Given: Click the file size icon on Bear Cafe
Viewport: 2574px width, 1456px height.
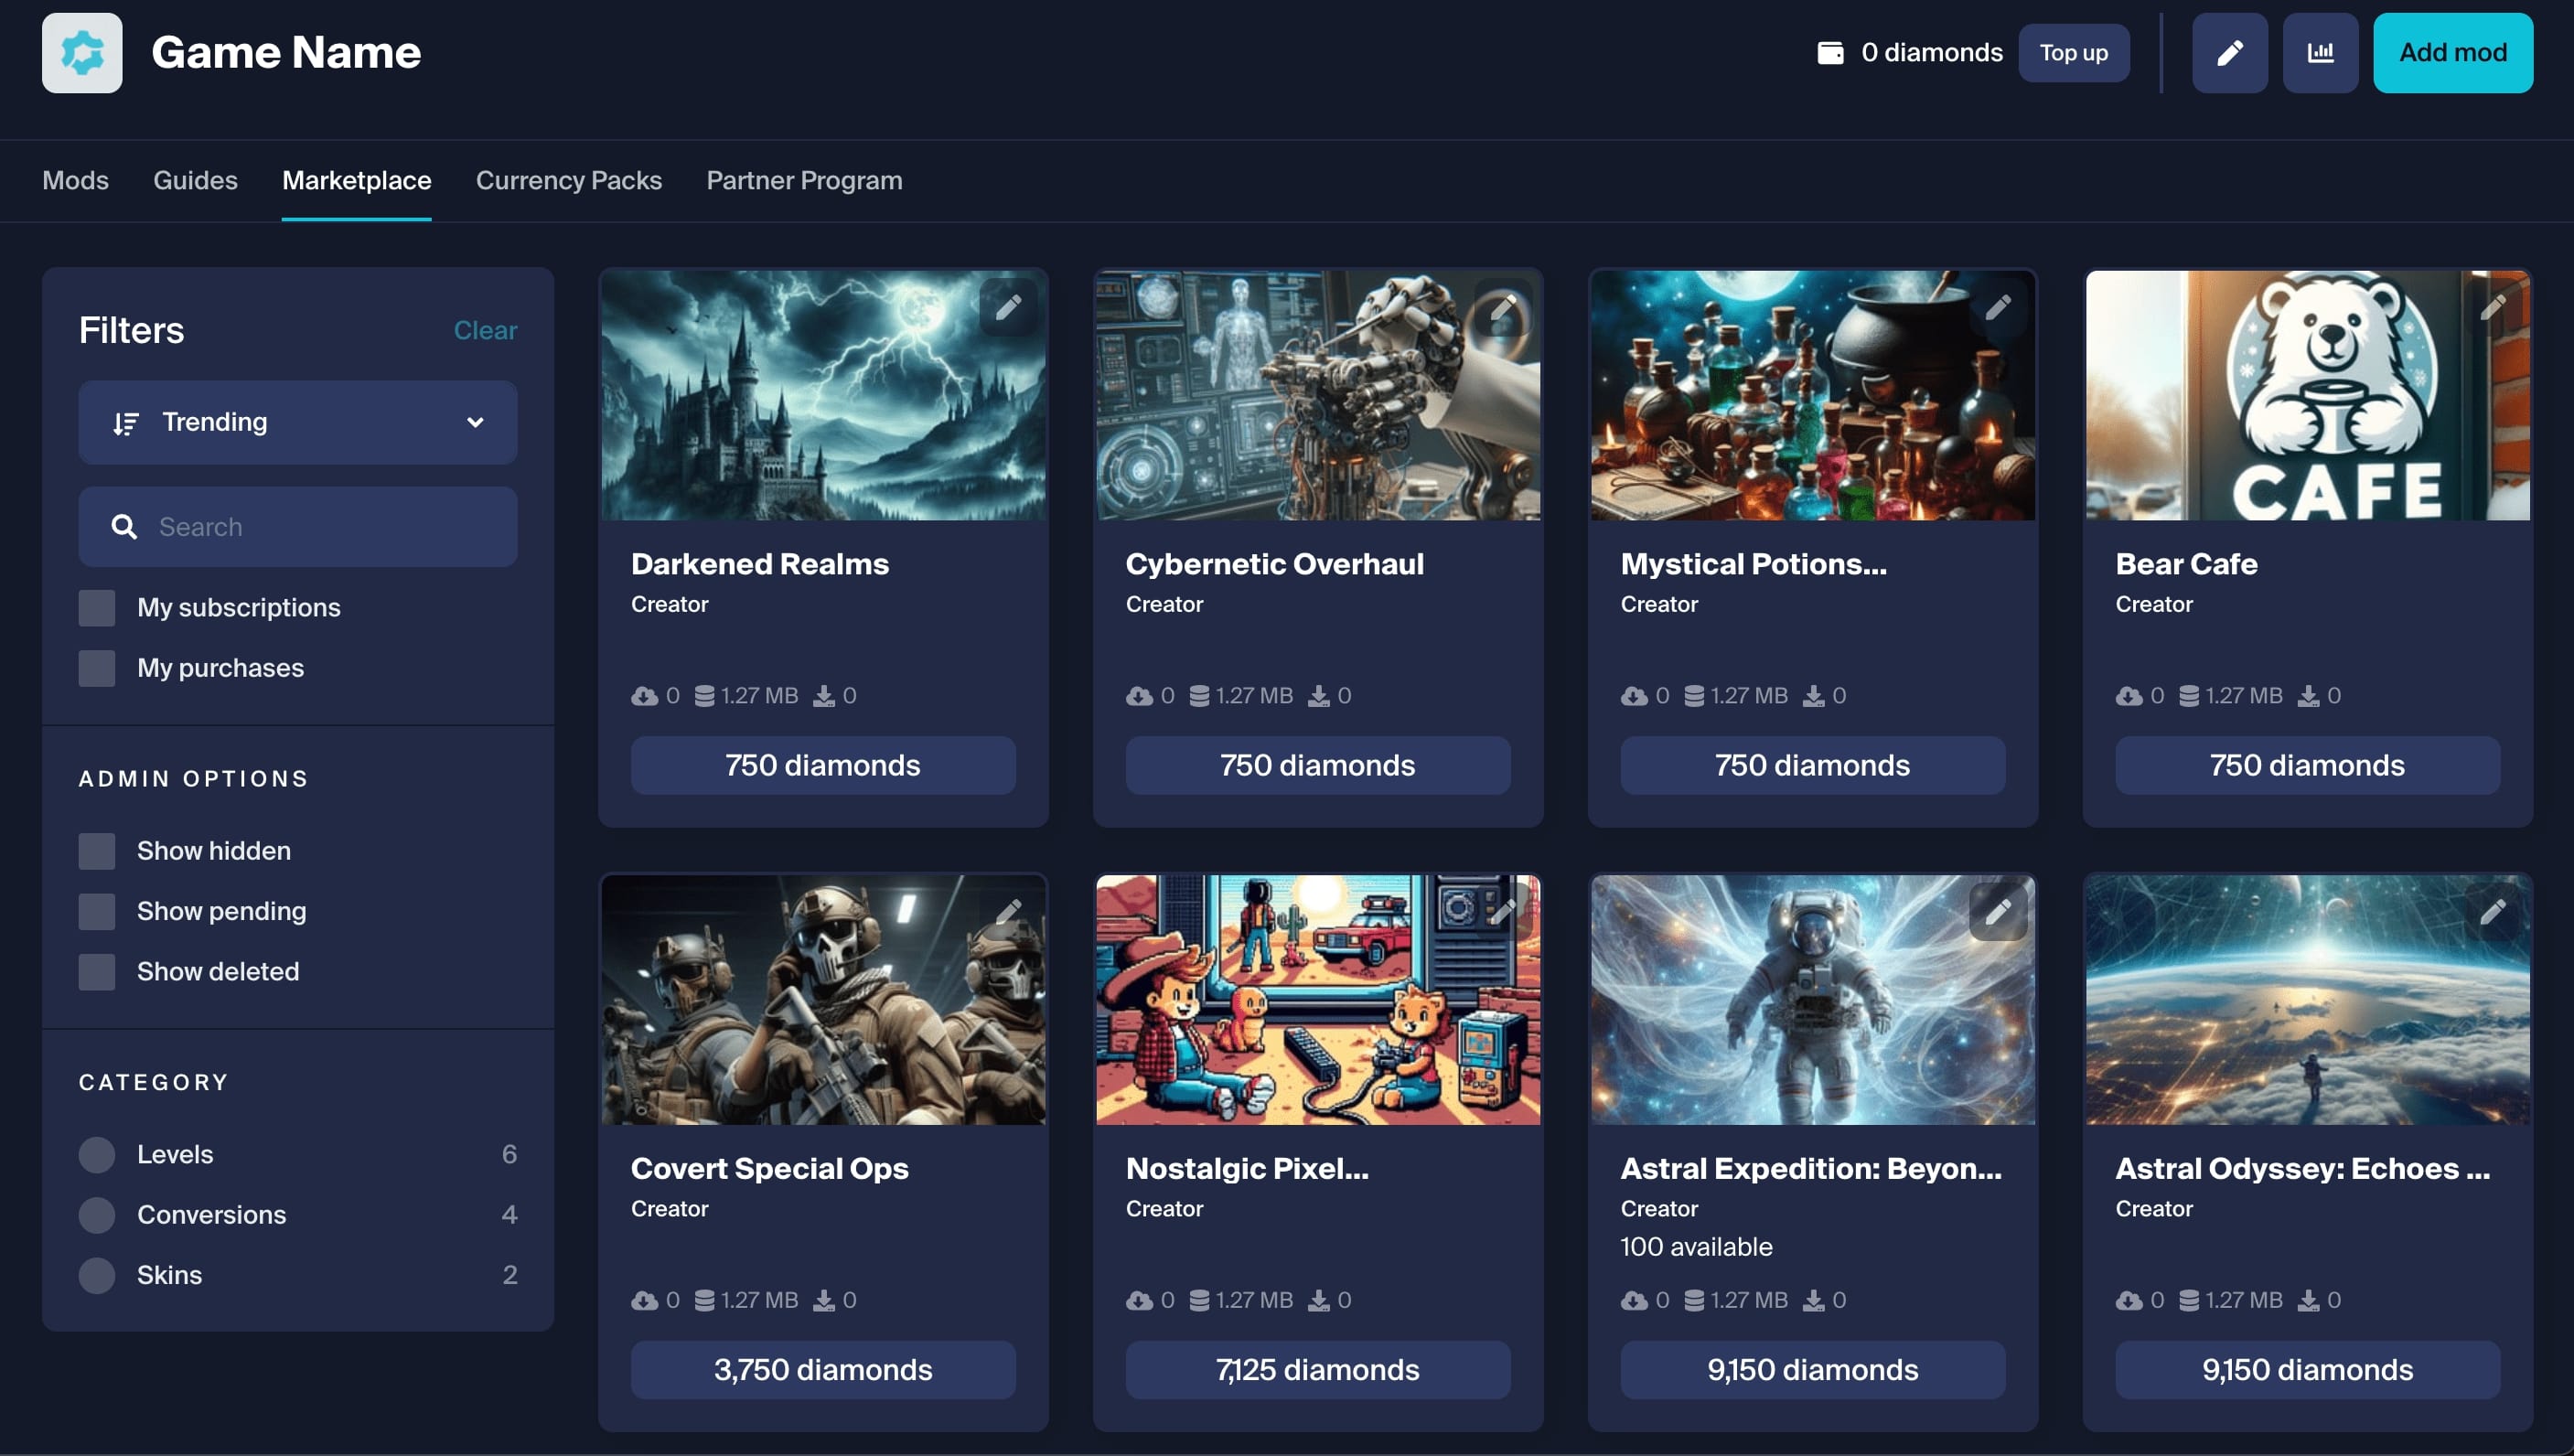Looking at the screenshot, I should [x=2189, y=696].
